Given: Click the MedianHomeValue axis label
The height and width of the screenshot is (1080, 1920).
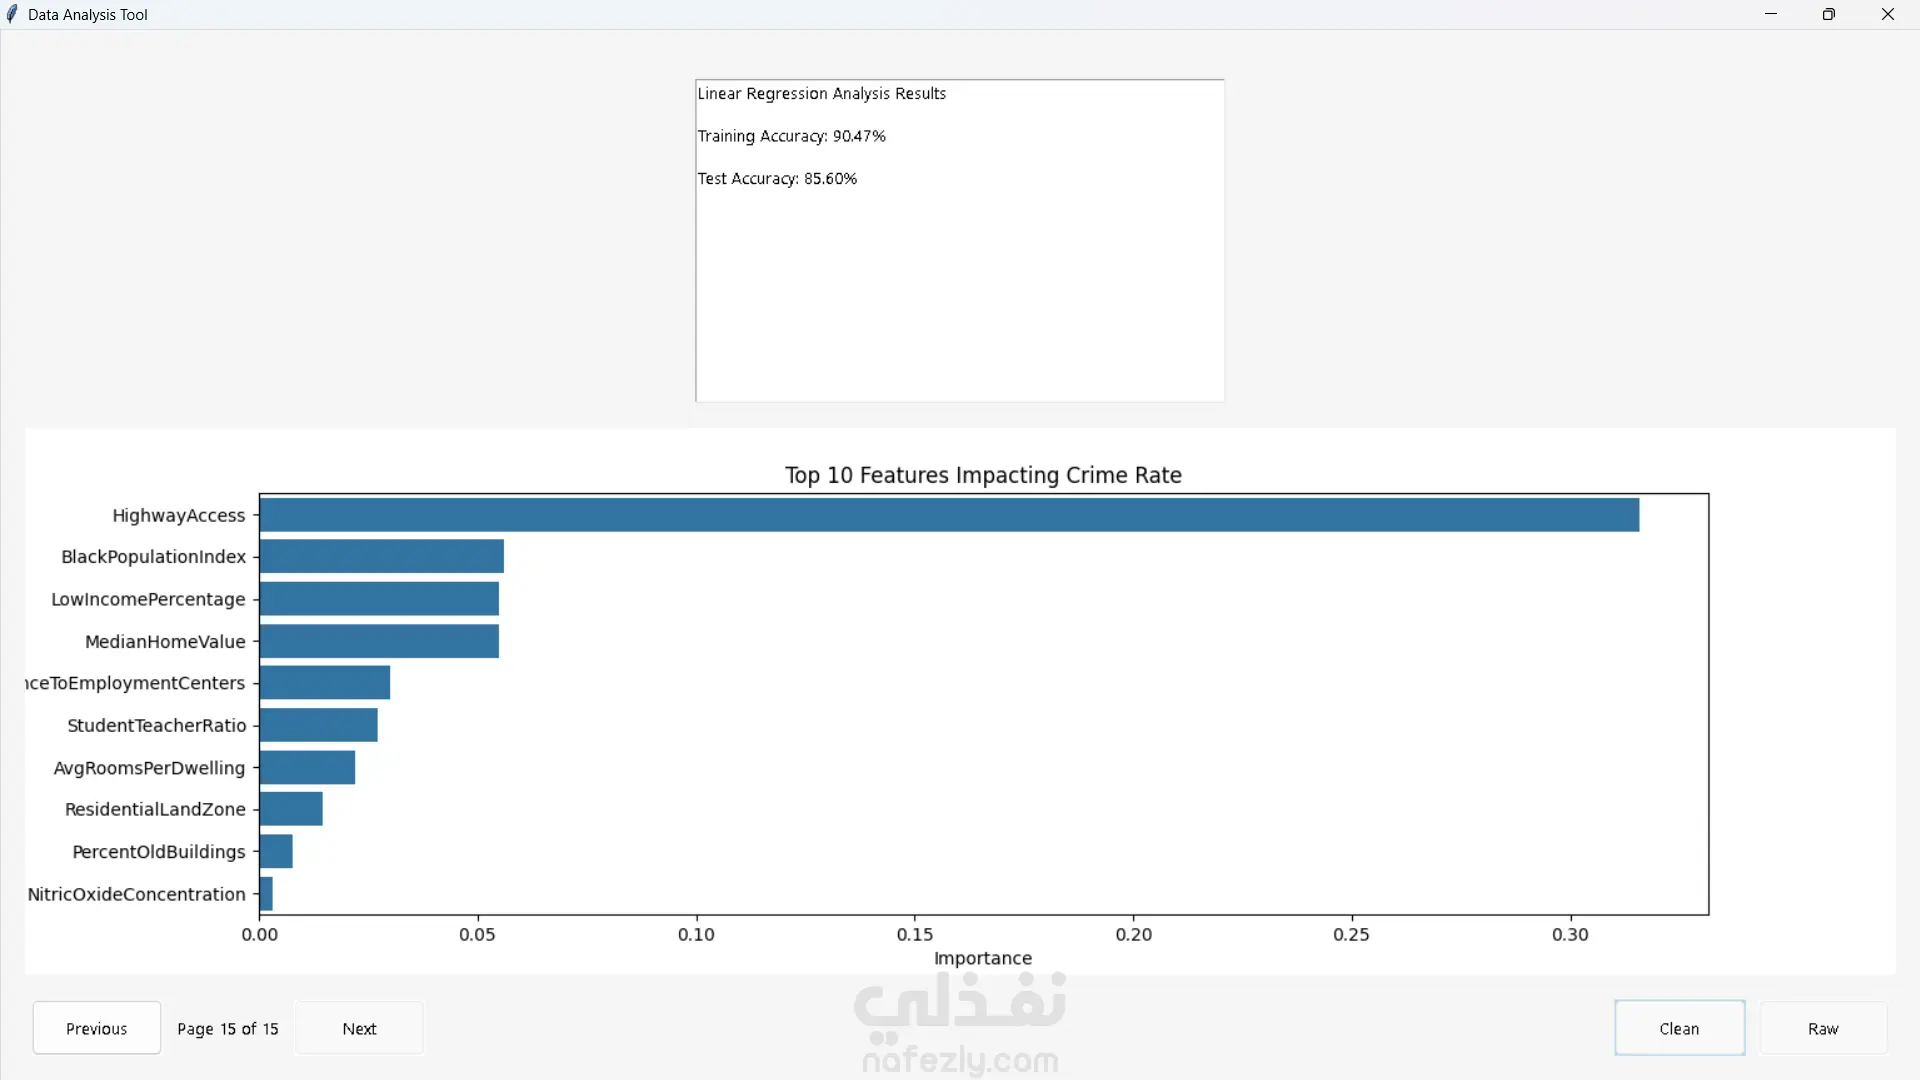Looking at the screenshot, I should [165, 641].
